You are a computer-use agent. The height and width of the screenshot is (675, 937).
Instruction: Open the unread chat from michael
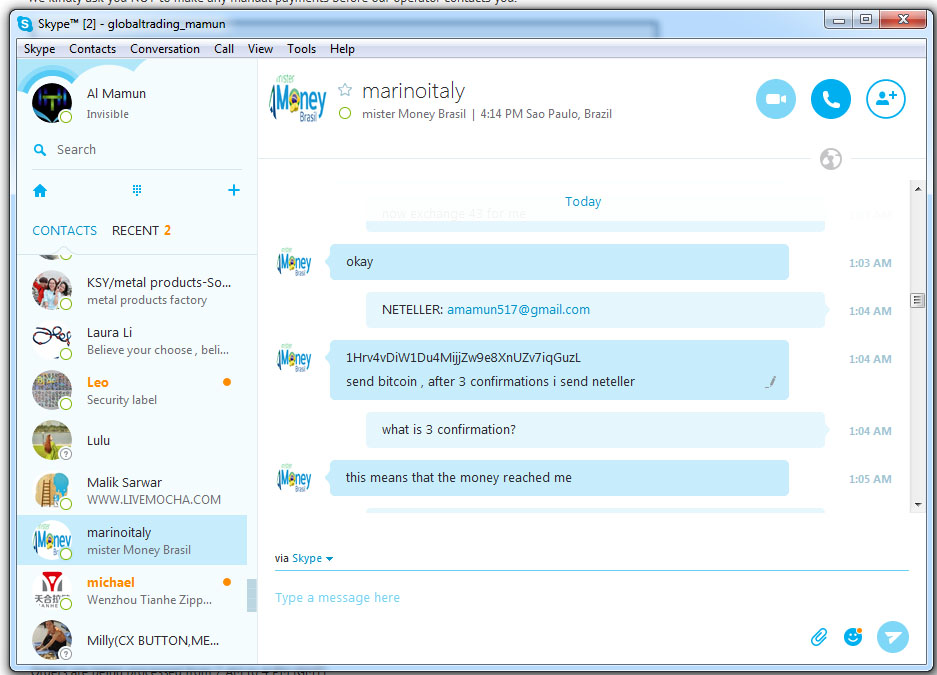point(132,591)
